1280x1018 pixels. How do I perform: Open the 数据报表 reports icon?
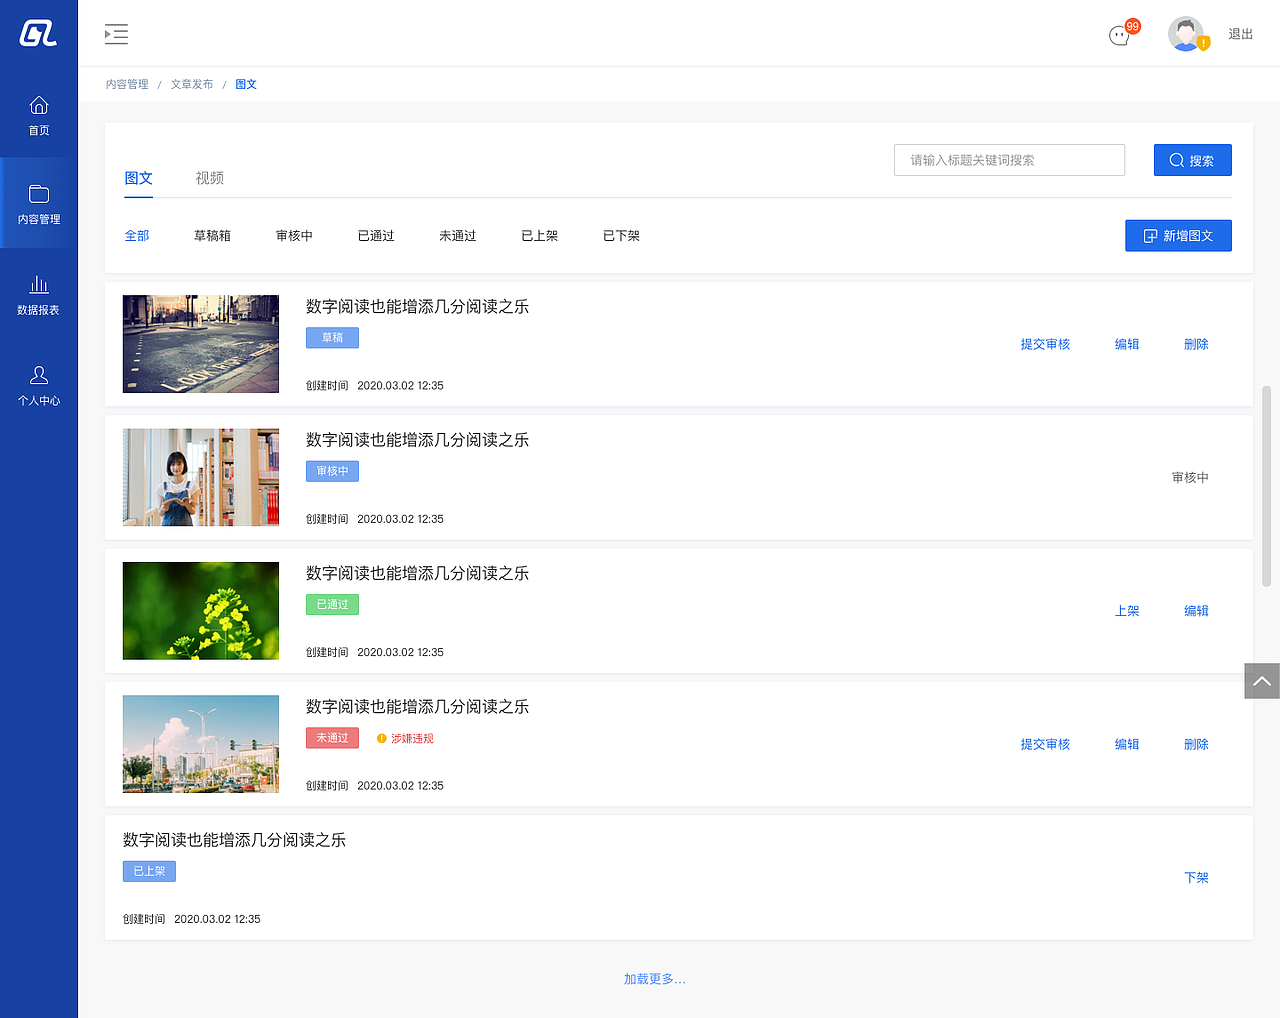[x=38, y=294]
